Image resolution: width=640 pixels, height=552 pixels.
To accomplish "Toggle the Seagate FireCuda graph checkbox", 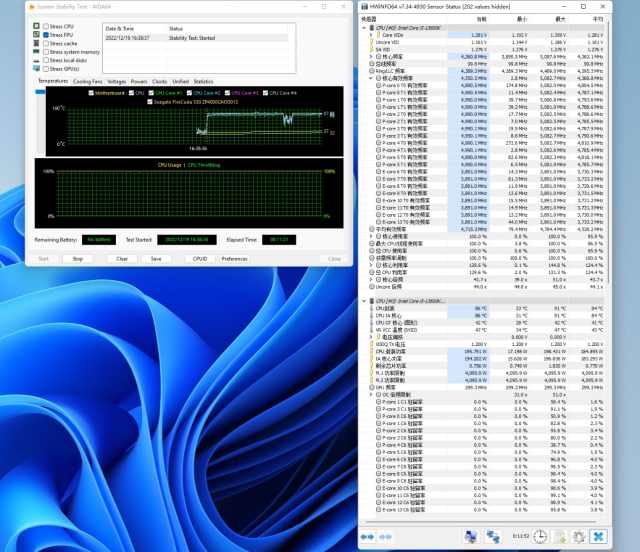I will (x=150, y=102).
